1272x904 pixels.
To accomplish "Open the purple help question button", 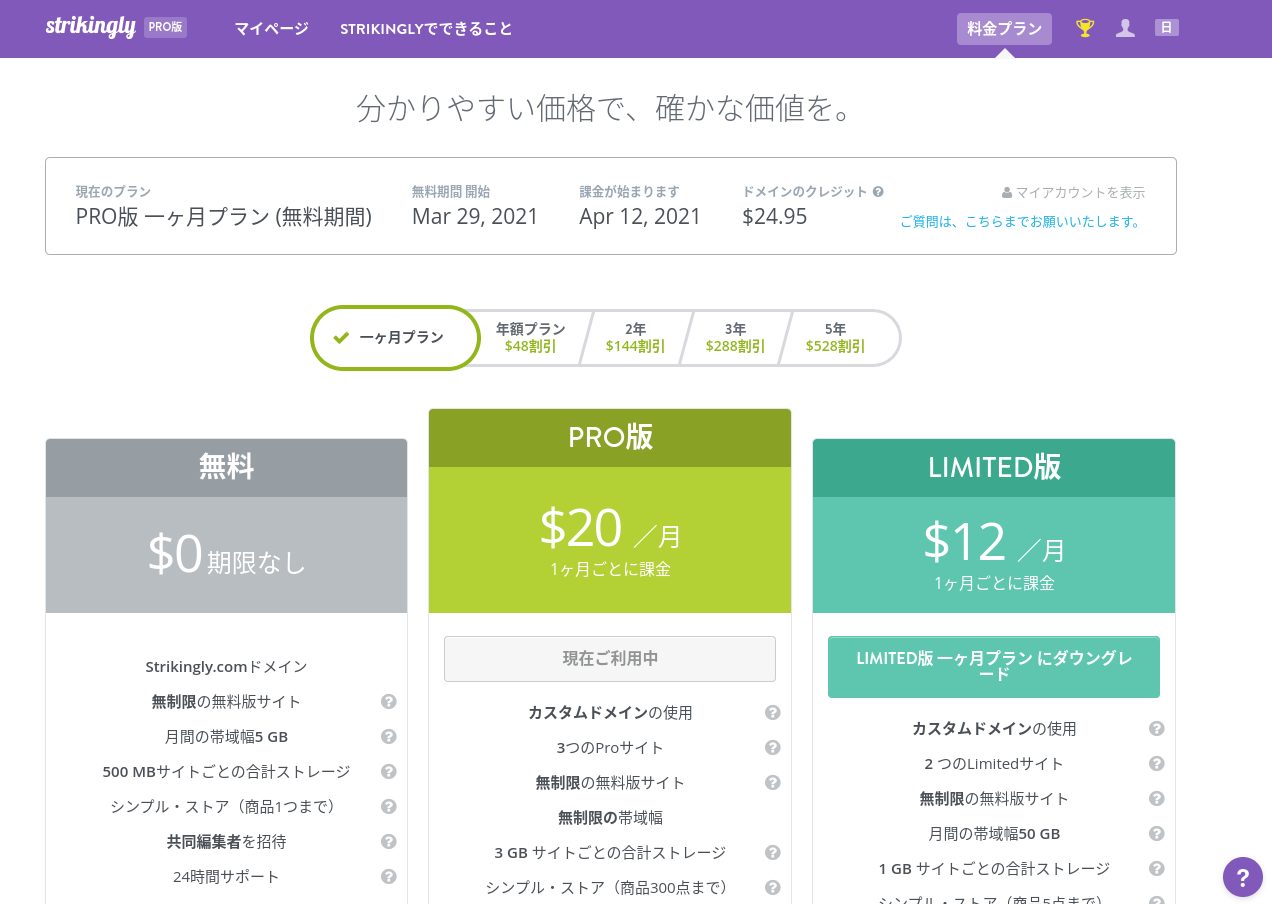I will tap(1243, 877).
